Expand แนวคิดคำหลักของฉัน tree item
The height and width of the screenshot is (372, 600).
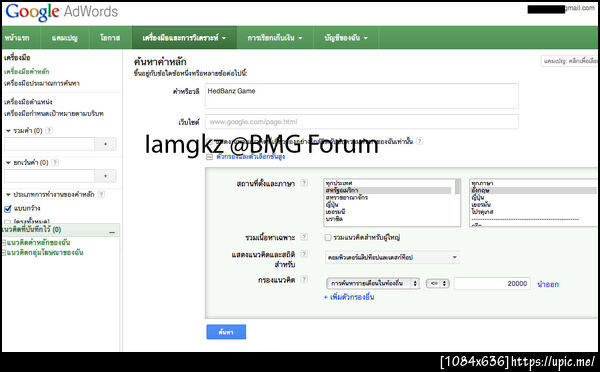click(3, 243)
